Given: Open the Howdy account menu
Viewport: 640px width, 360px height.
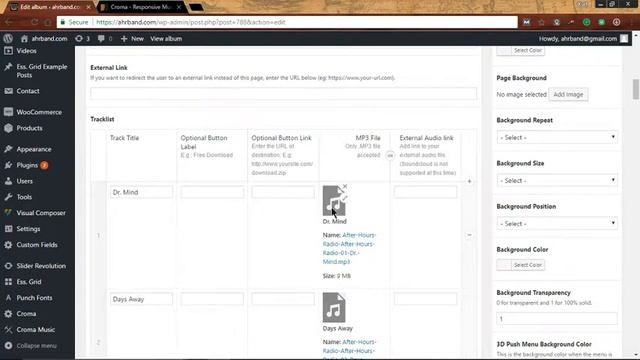Looking at the screenshot, I should point(583,39).
